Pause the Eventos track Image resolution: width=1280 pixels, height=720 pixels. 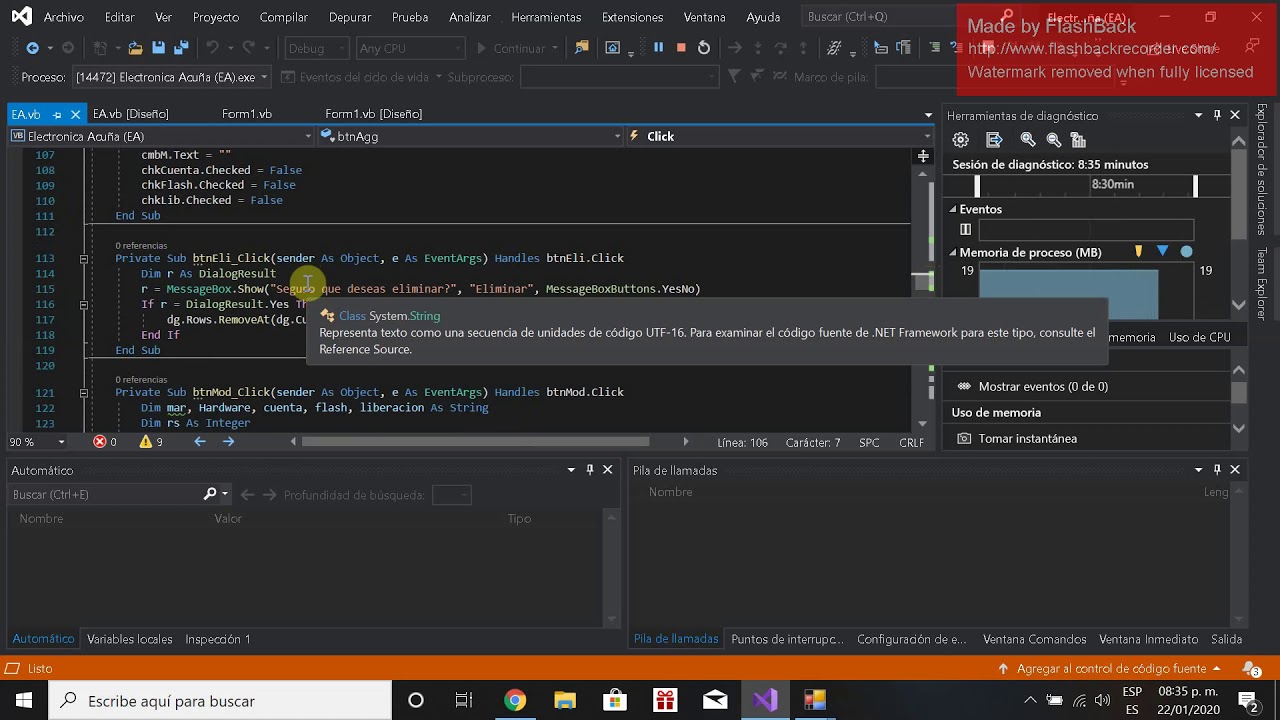pyautogui.click(x=965, y=229)
